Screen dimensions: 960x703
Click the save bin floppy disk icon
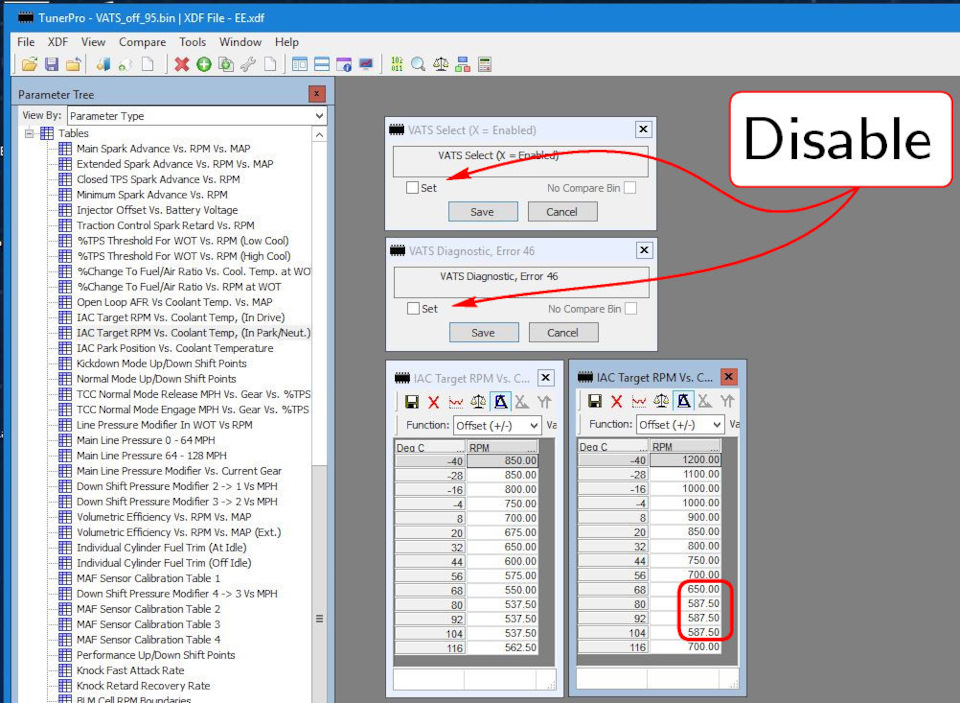(51, 64)
